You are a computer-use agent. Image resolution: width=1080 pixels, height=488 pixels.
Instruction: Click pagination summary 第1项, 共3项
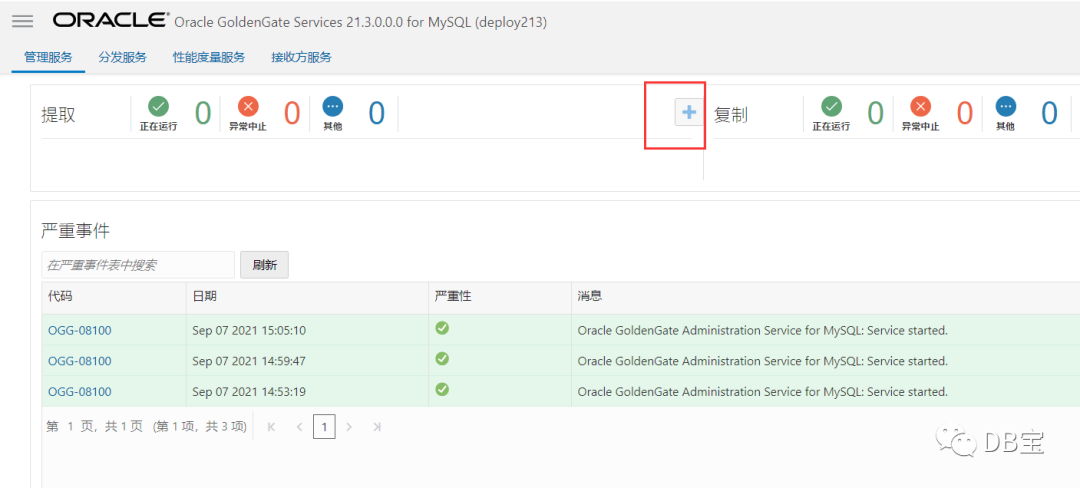pos(200,427)
